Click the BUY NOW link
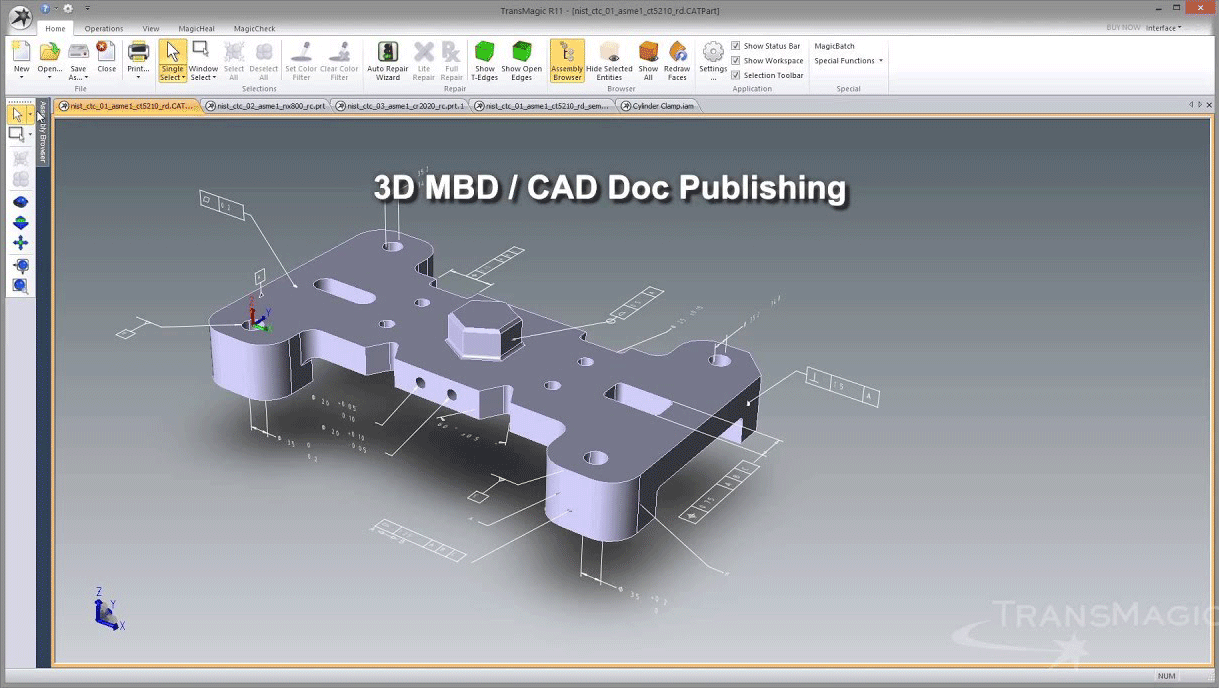 pyautogui.click(x=1123, y=28)
